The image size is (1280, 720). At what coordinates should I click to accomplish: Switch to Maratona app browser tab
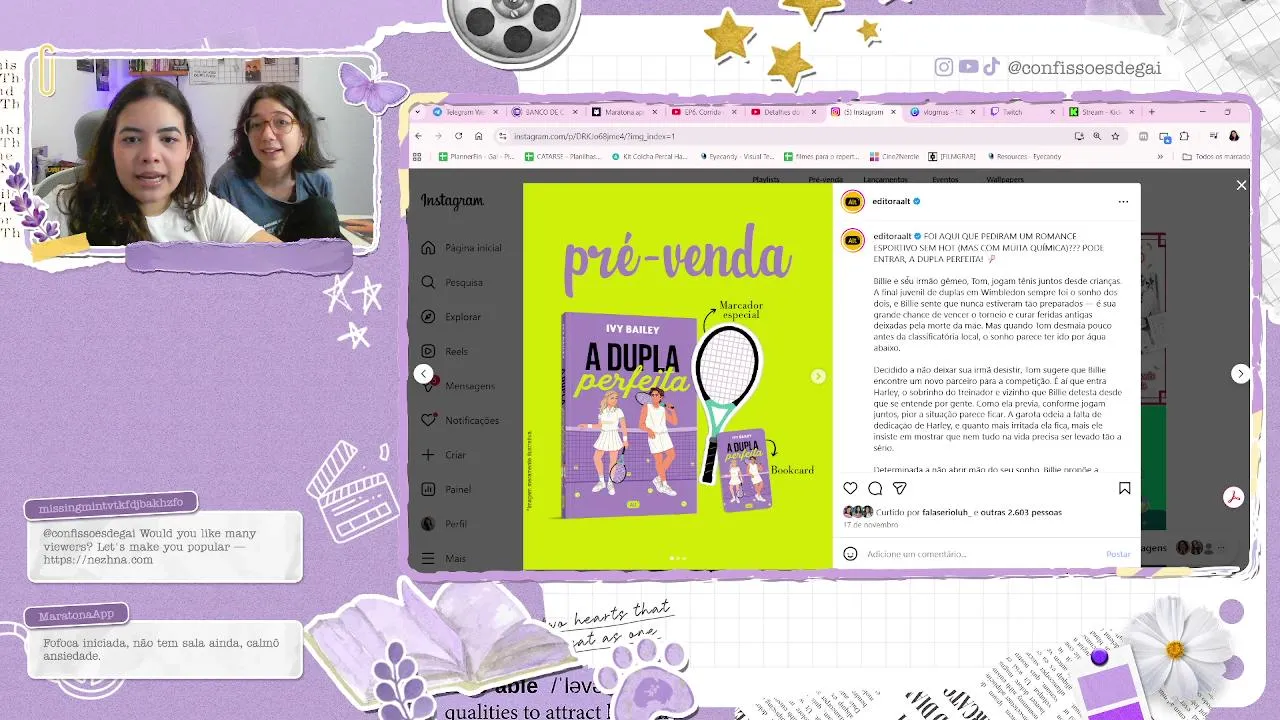point(623,112)
